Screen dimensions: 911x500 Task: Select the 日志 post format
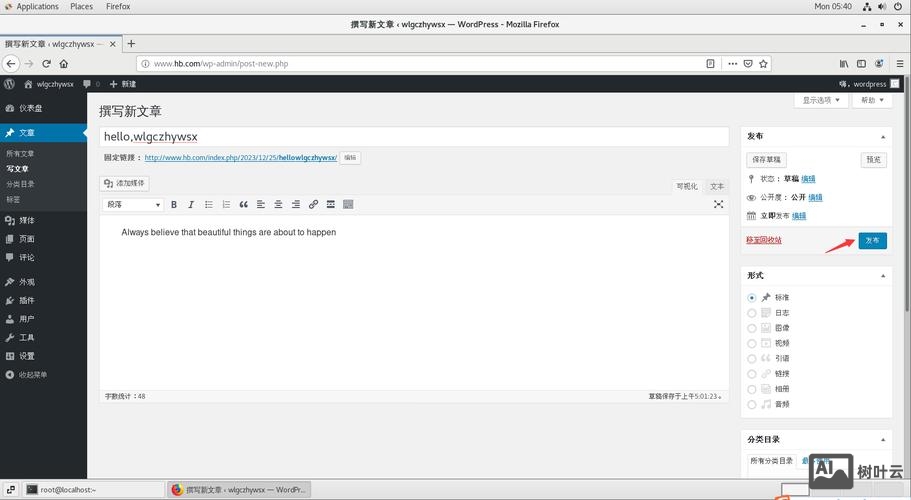[x=751, y=313]
